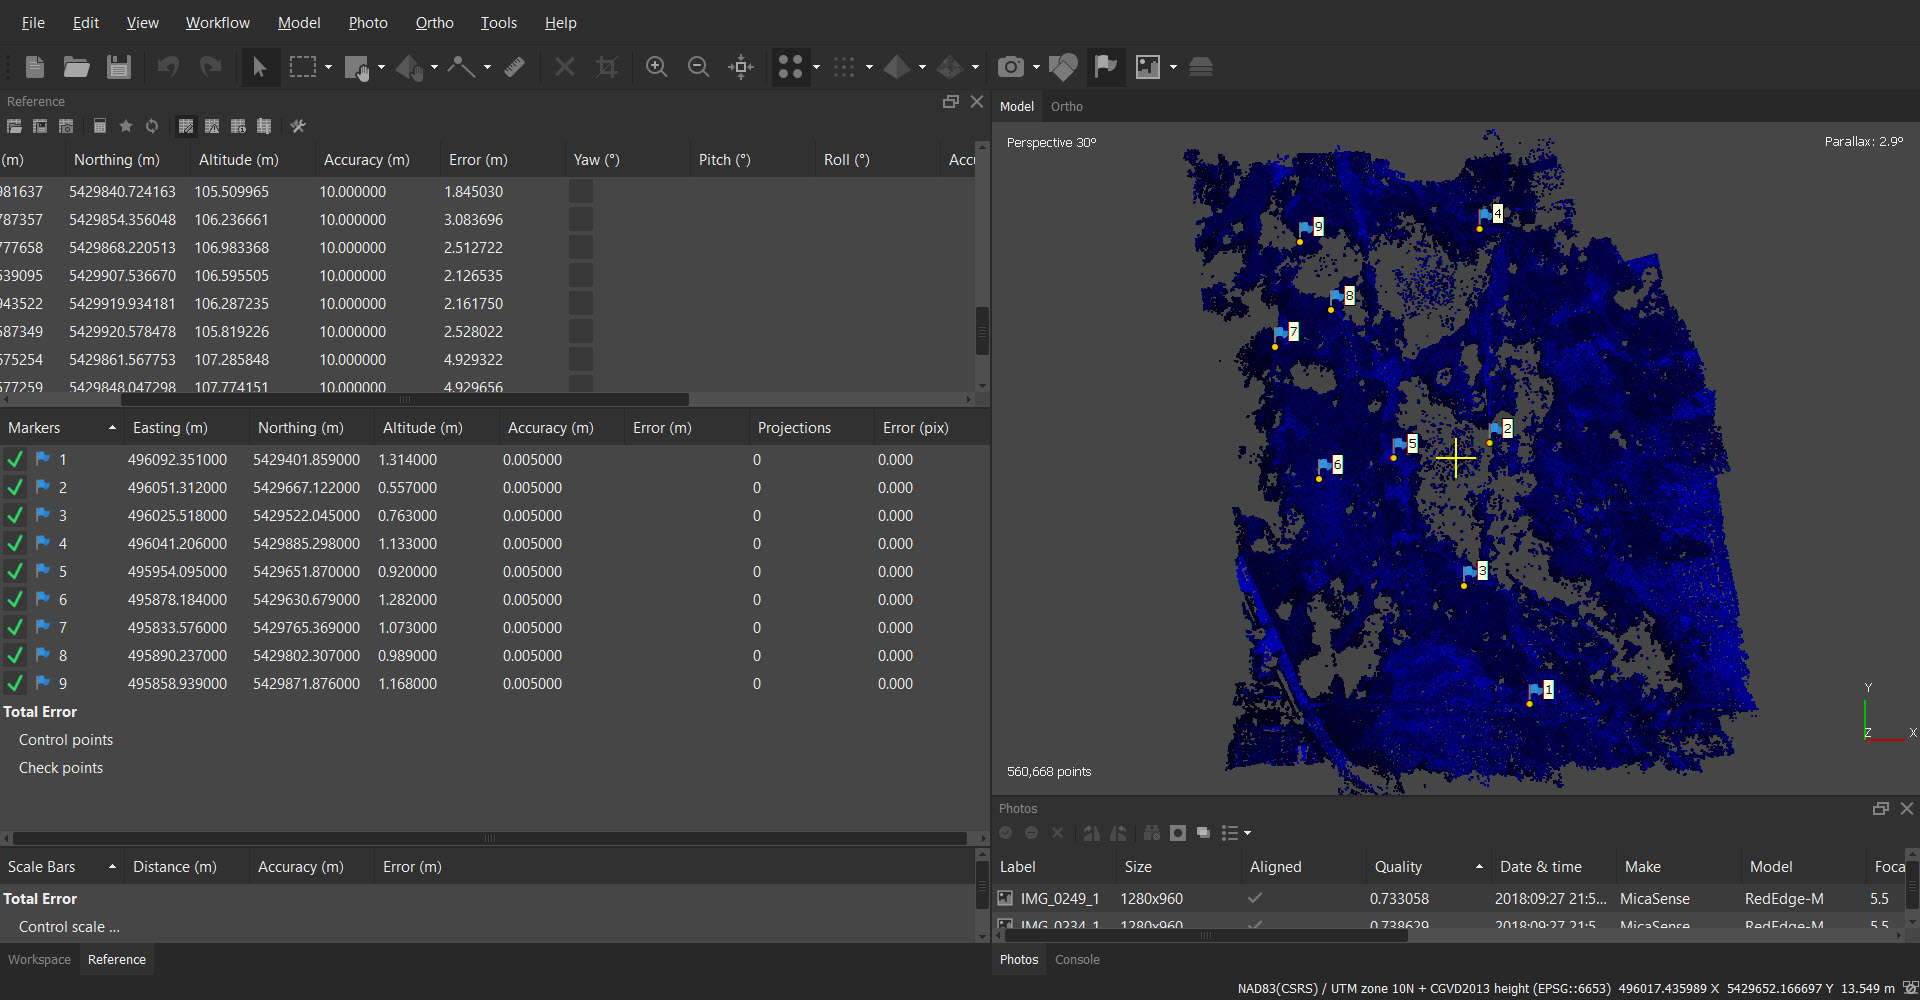Pick the Ruler measurement tool
The height and width of the screenshot is (1000, 1920).
(x=516, y=68)
